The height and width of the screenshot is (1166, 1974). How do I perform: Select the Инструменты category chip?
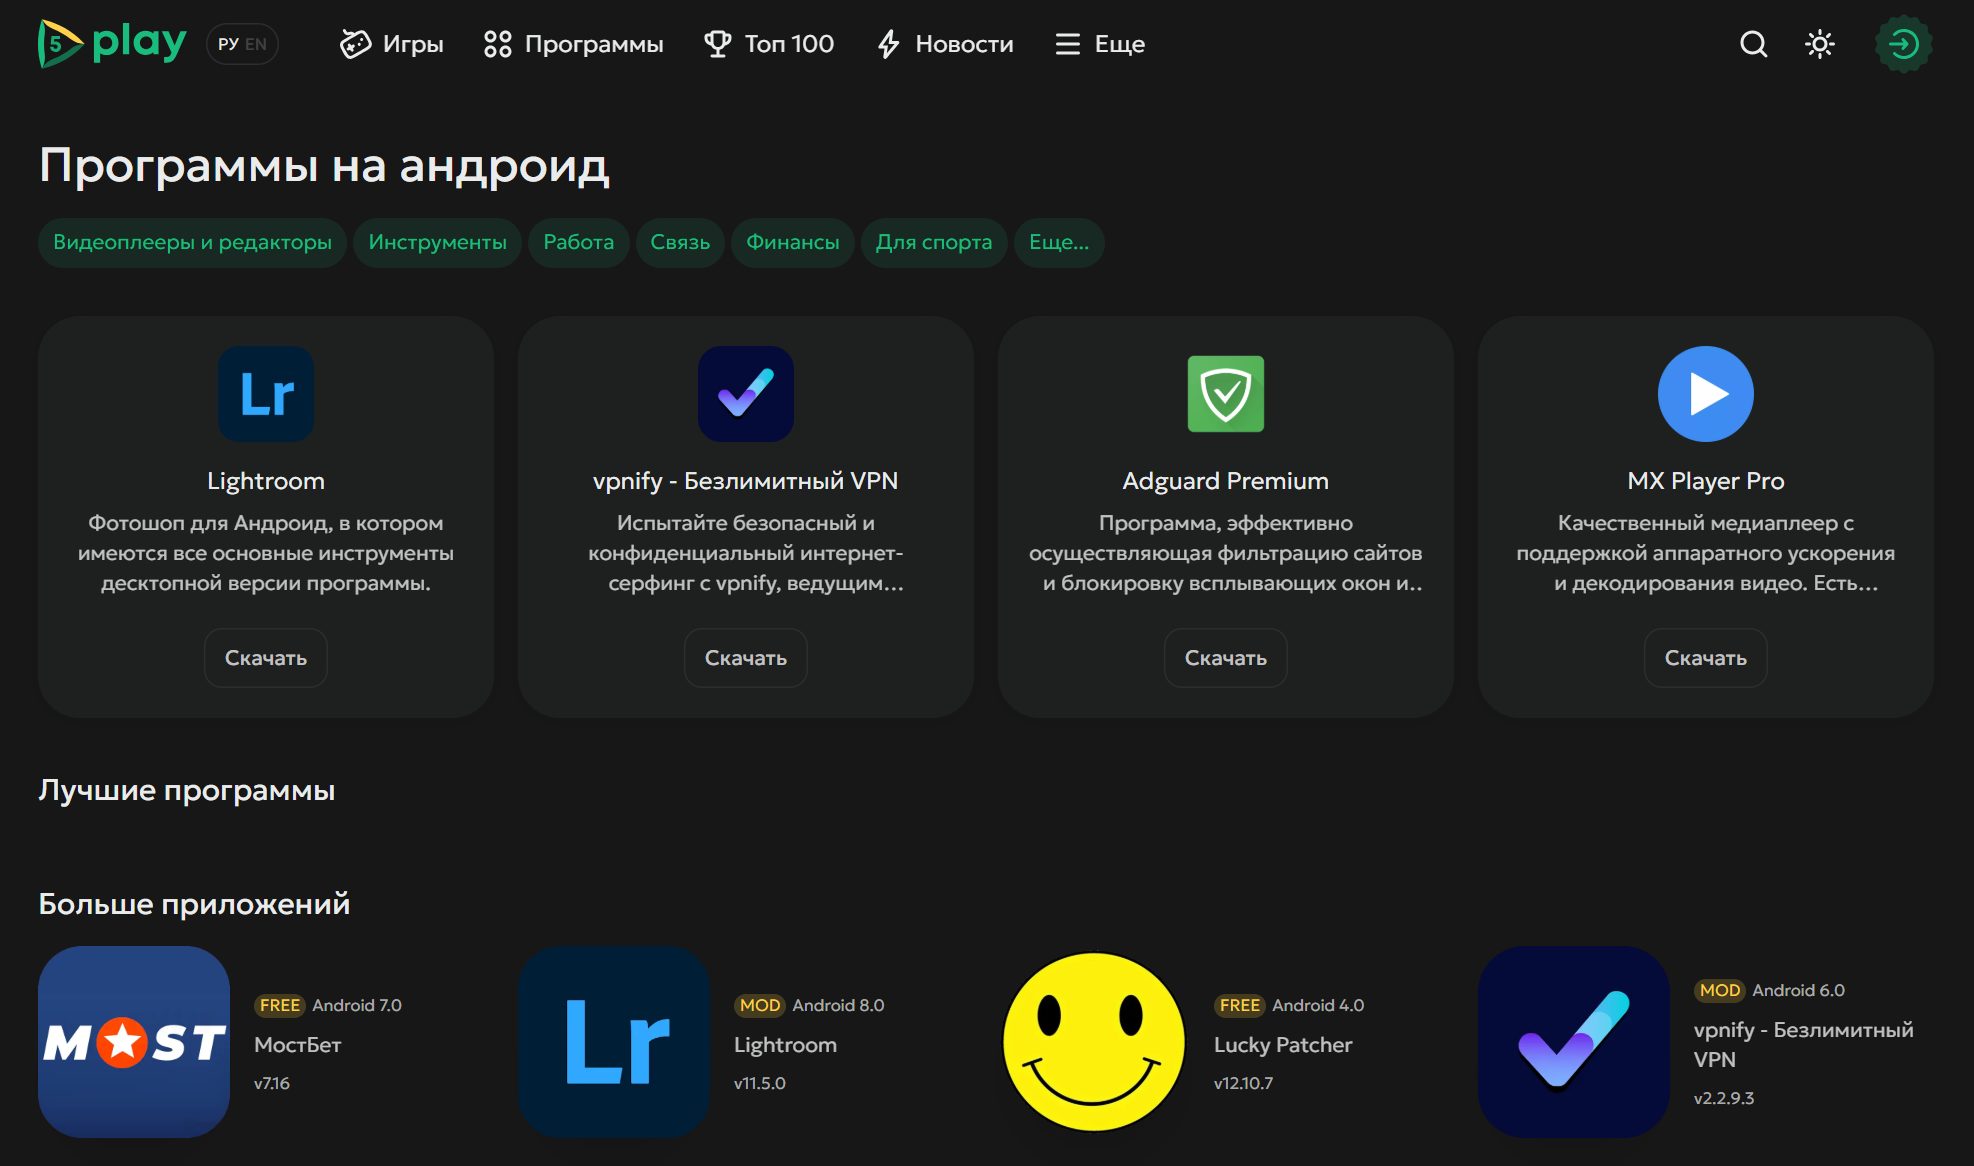point(437,242)
